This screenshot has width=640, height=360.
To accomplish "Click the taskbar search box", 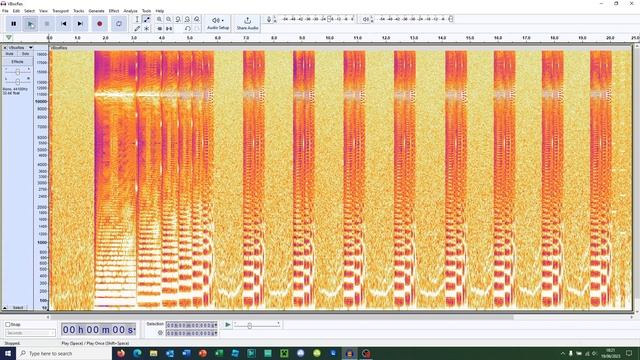I will click(x=64, y=353).
